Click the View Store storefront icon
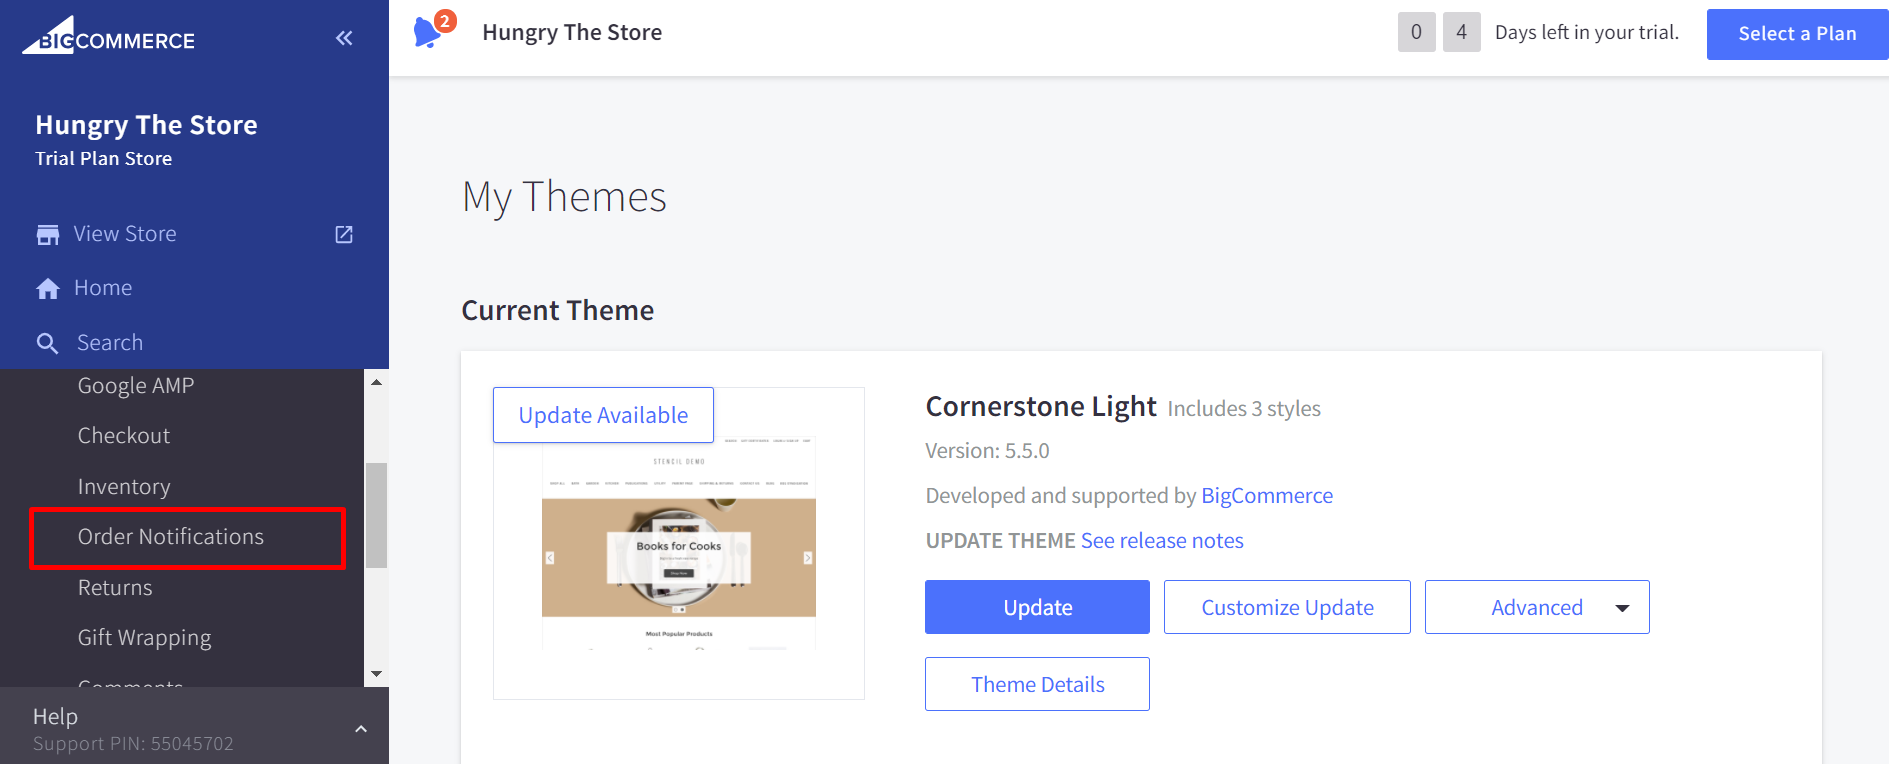 47,234
